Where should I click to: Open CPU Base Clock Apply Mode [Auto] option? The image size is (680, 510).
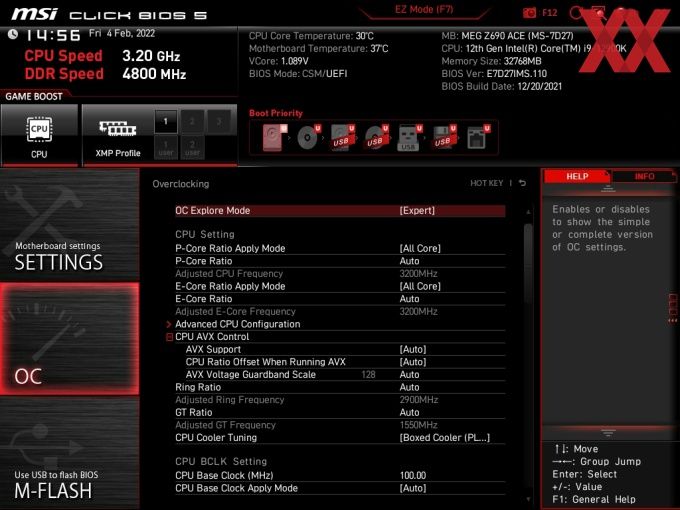(413, 488)
